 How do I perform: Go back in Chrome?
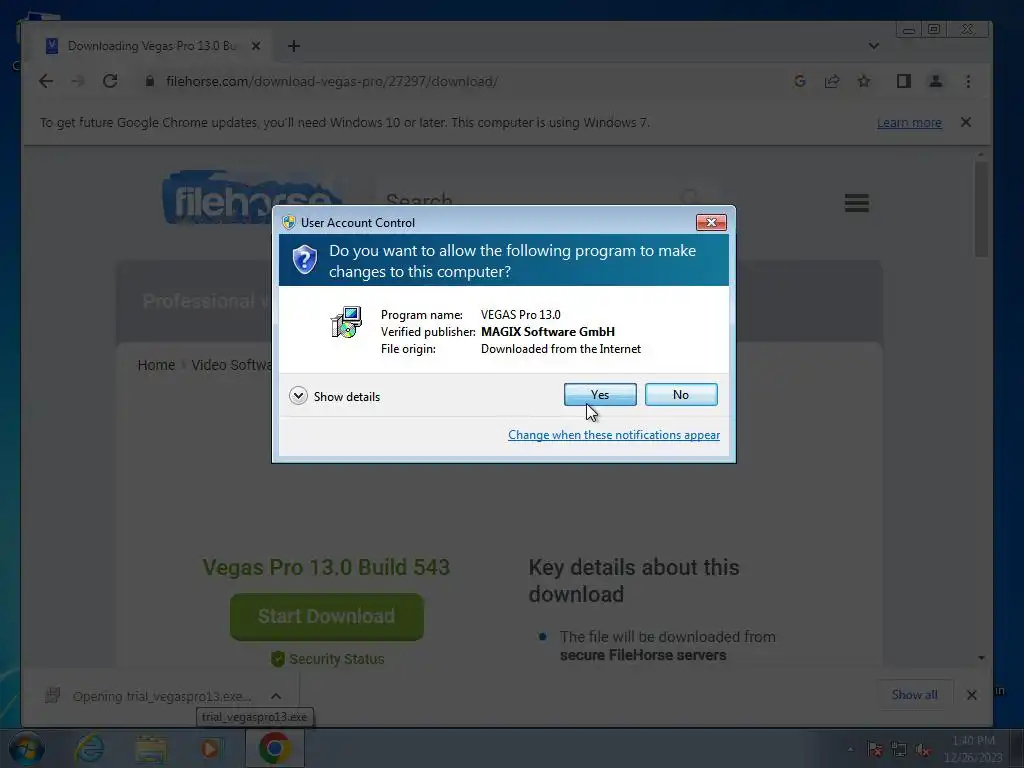46,81
